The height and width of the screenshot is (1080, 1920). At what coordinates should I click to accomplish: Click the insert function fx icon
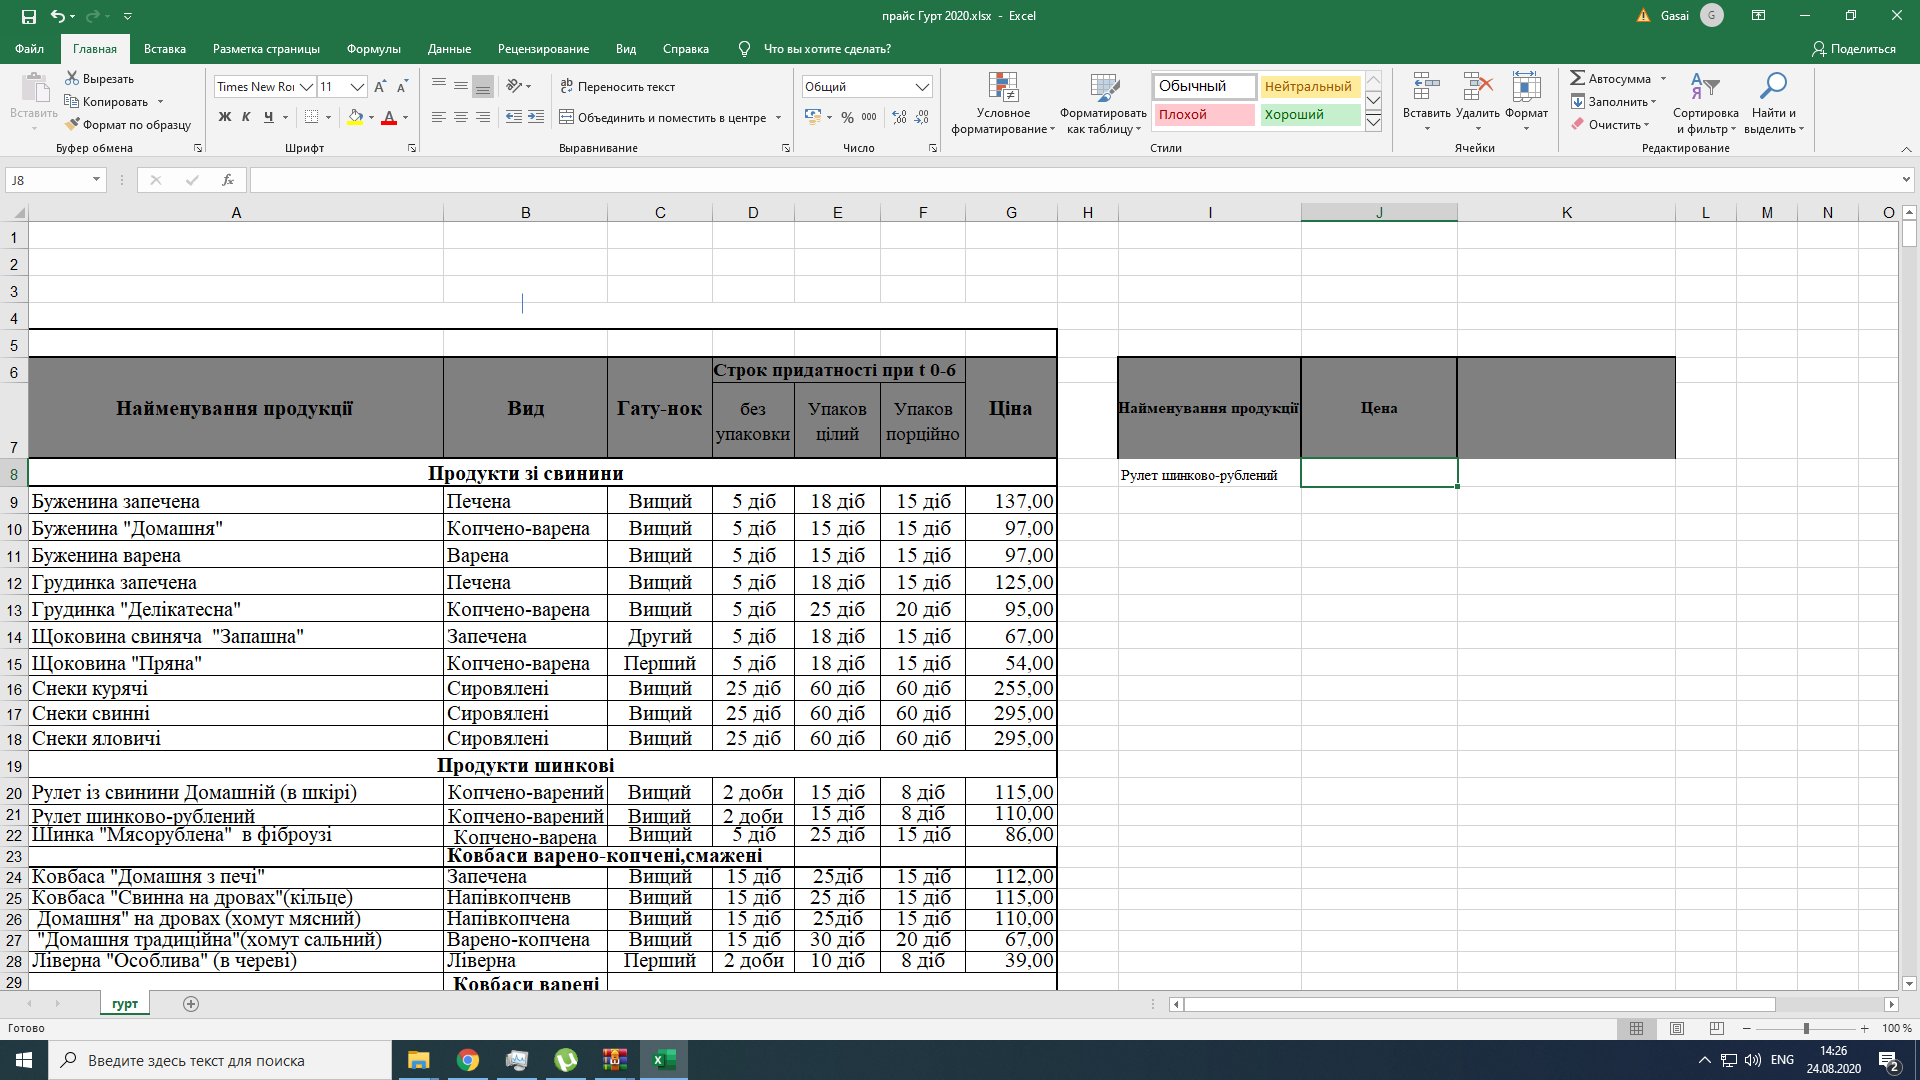(x=228, y=180)
